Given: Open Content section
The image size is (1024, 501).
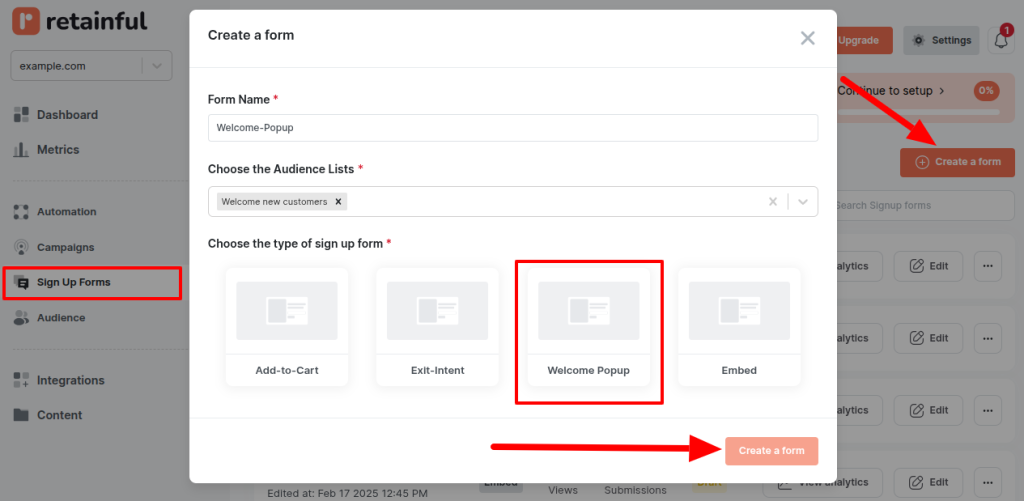Looking at the screenshot, I should (59, 415).
